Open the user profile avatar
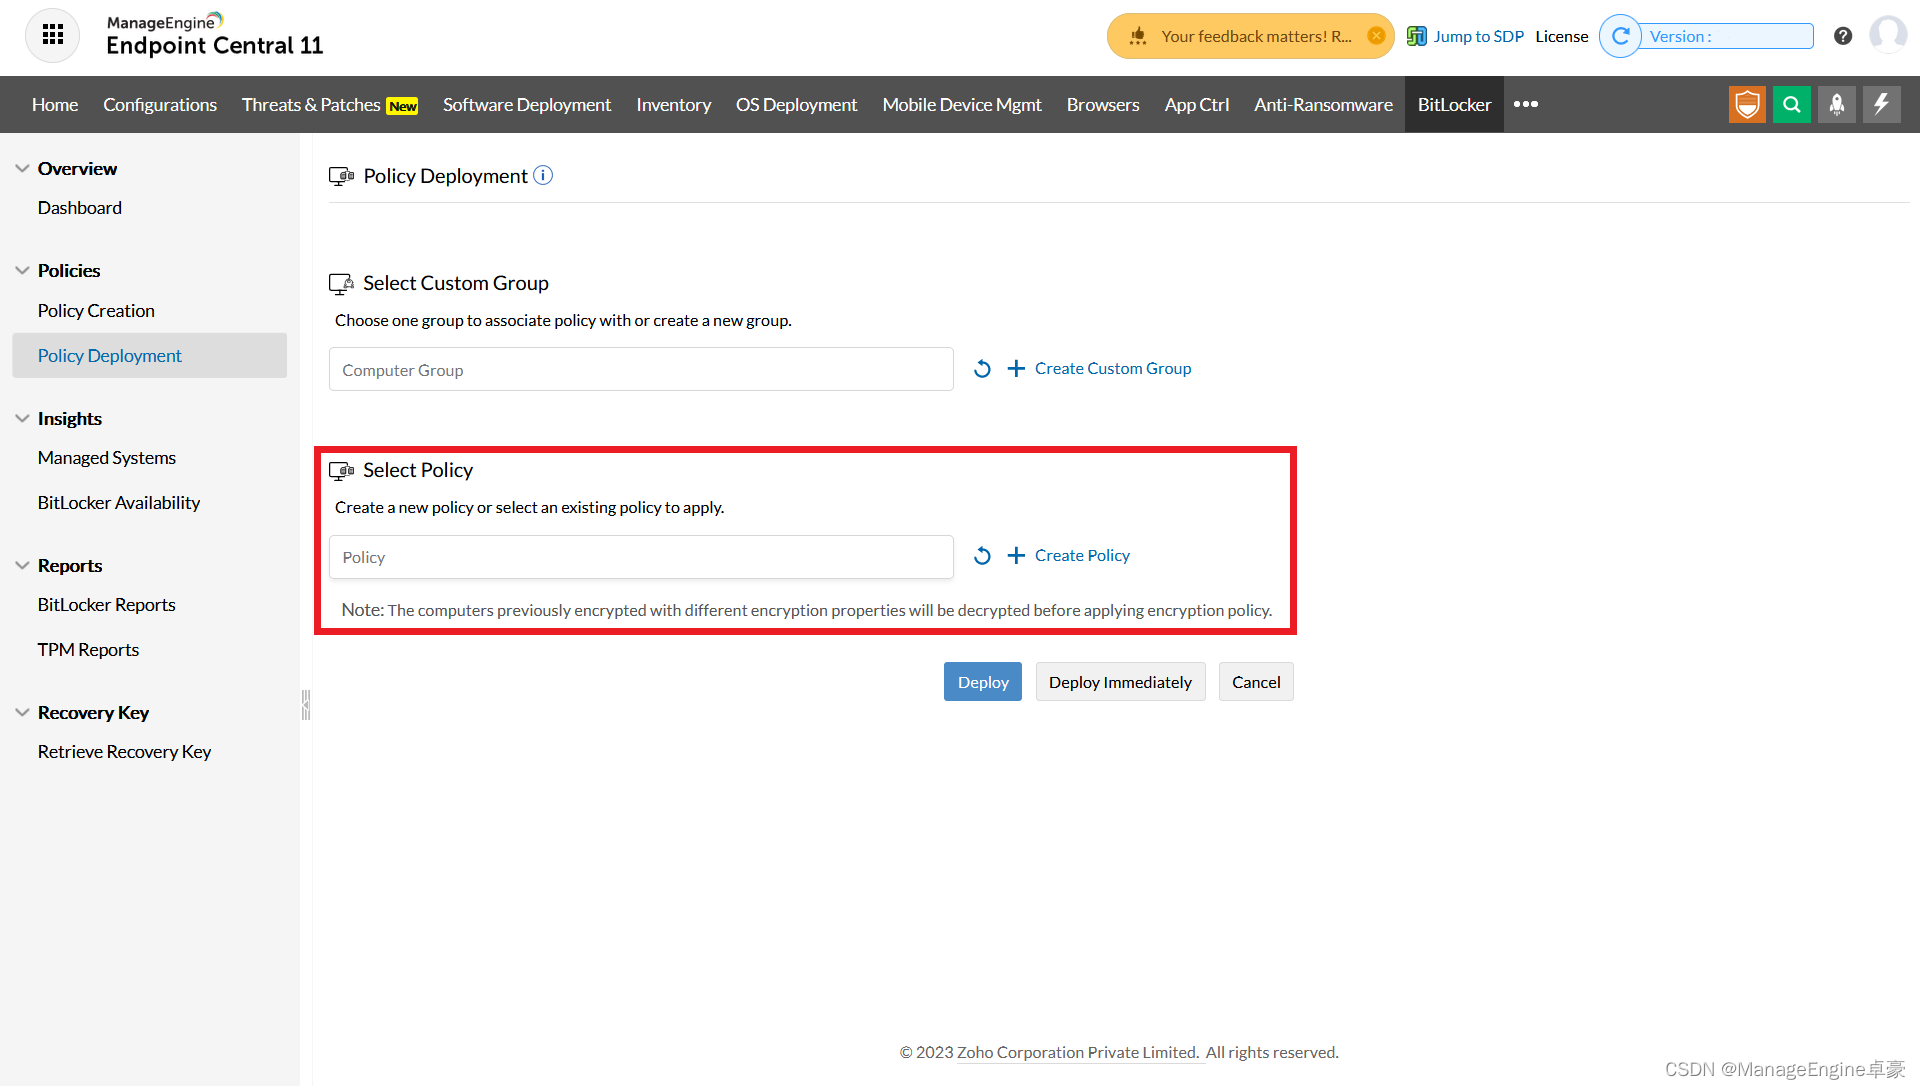 tap(1888, 36)
